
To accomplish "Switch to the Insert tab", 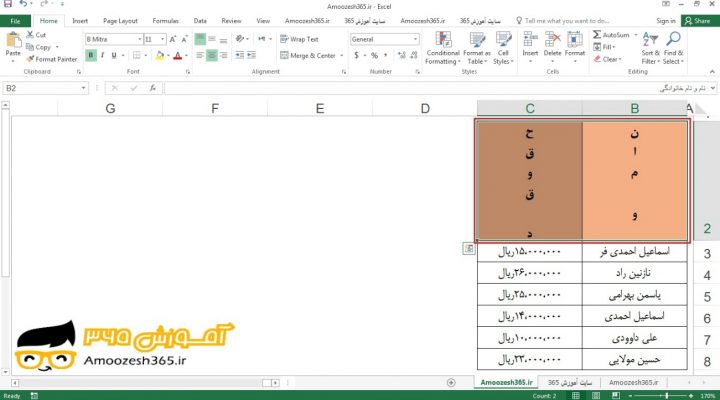I will pos(80,21).
